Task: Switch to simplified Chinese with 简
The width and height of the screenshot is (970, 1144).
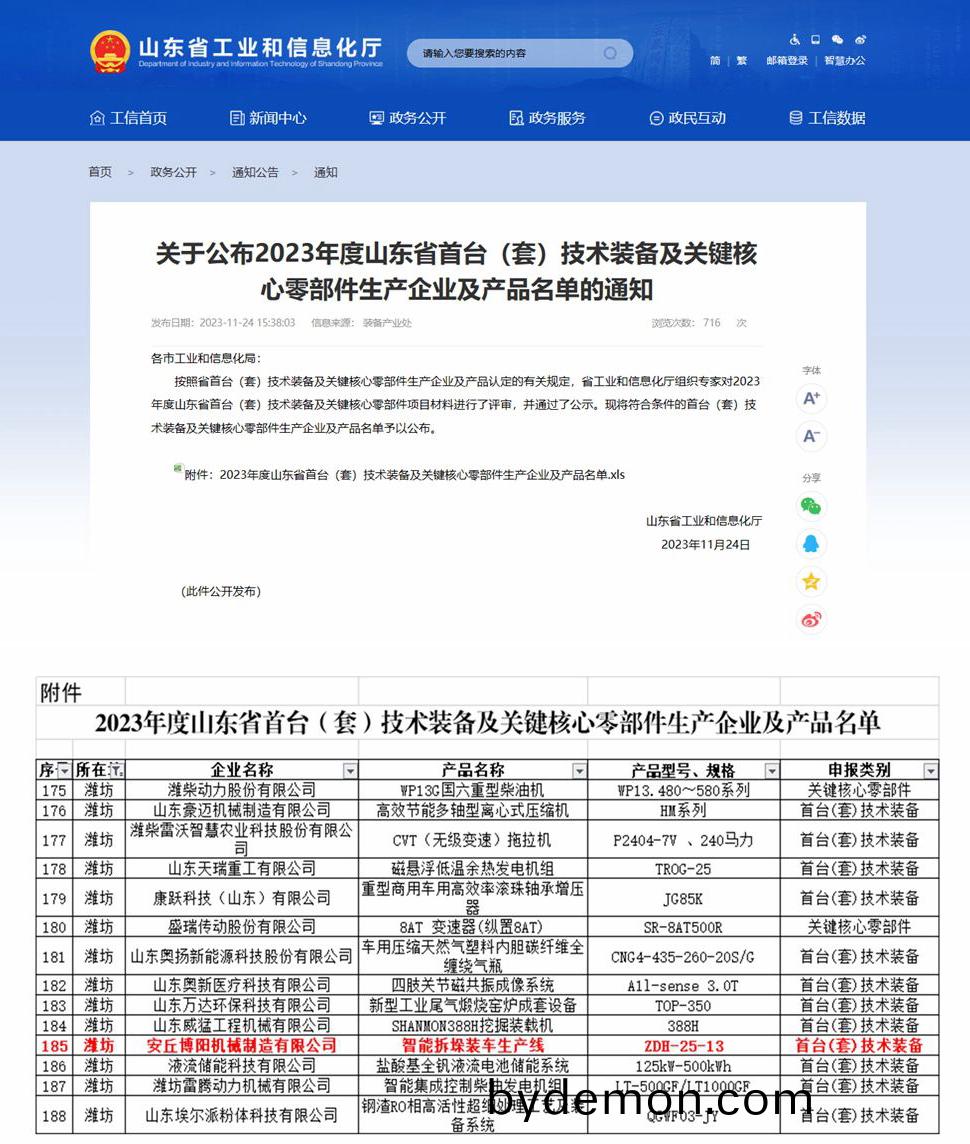Action: (x=716, y=60)
